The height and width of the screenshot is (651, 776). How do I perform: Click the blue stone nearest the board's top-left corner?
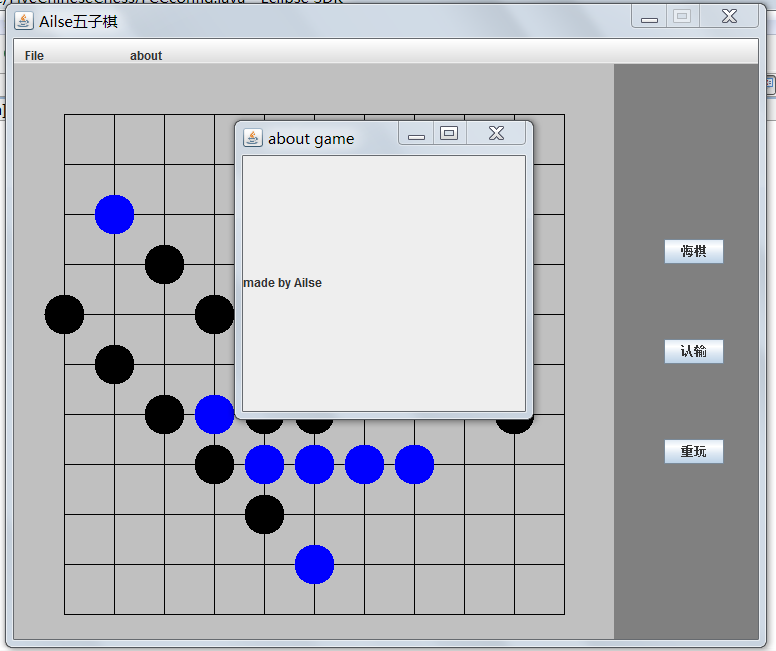point(114,214)
